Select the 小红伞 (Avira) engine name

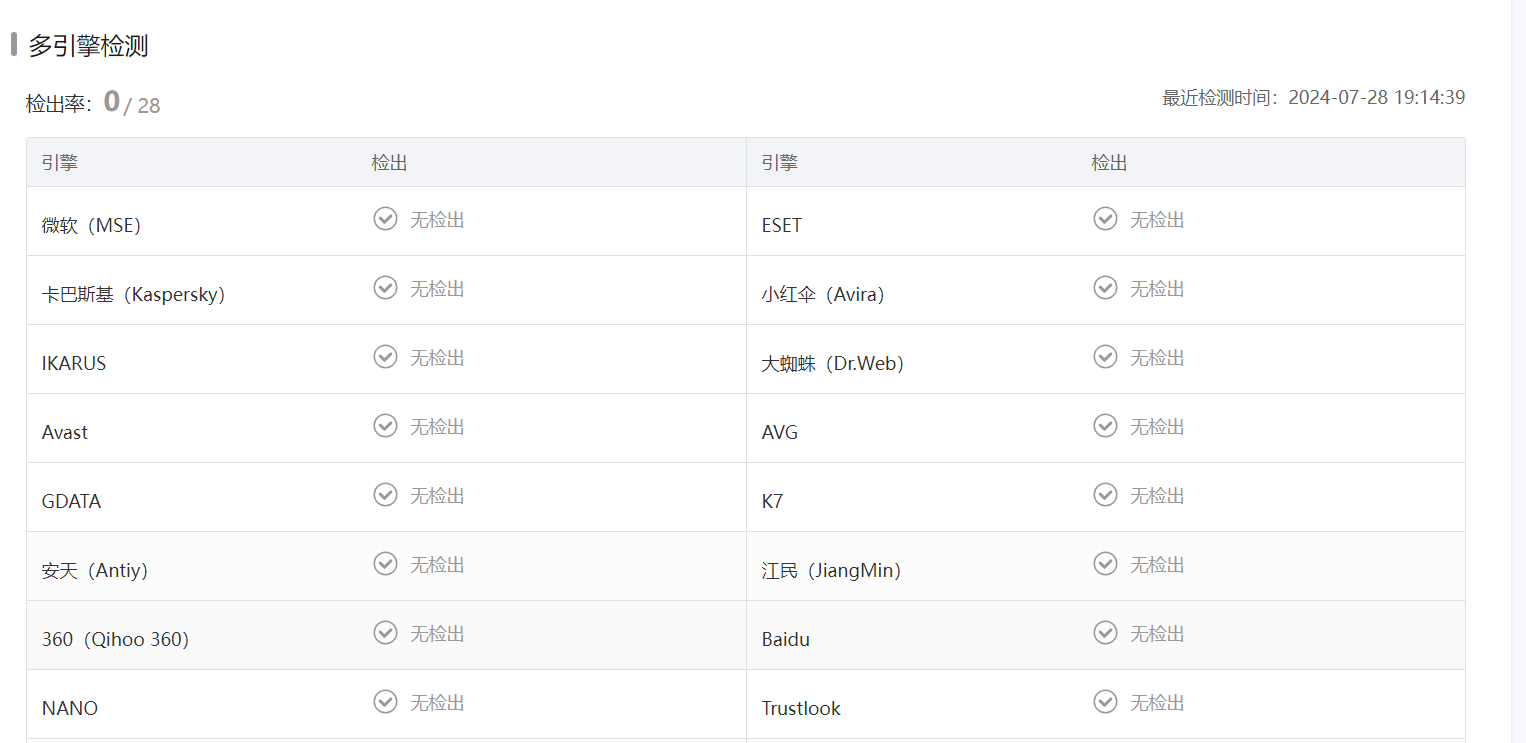pyautogui.click(x=823, y=294)
